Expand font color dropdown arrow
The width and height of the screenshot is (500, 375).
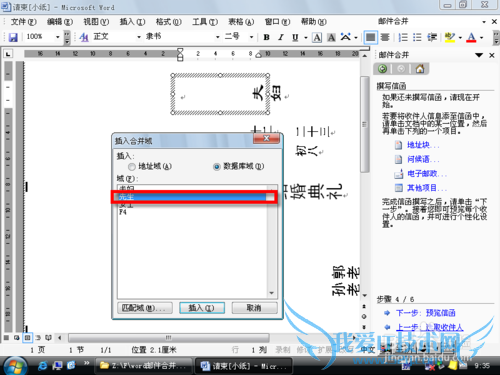[482, 37]
